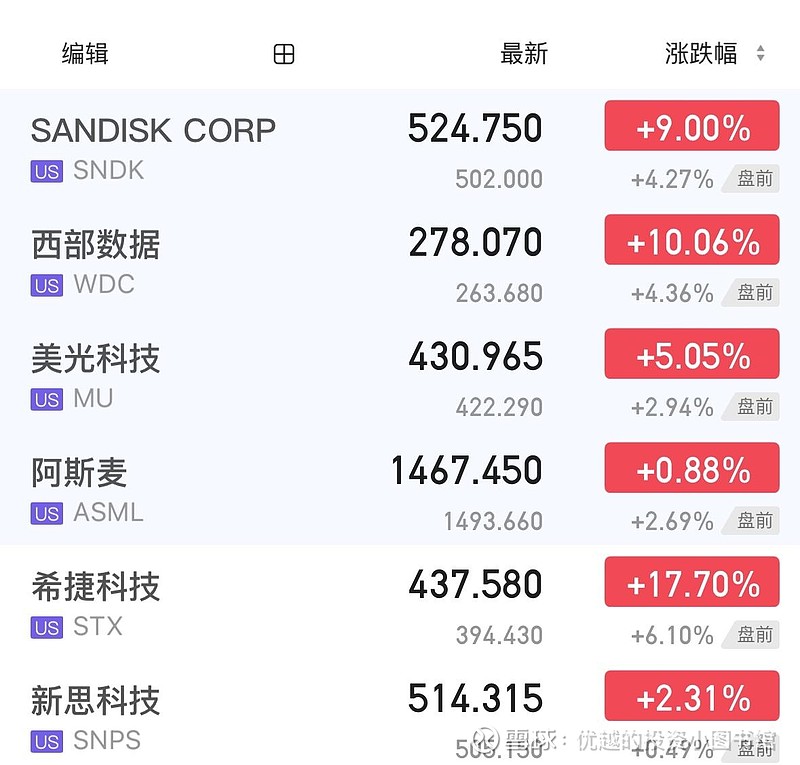Toggle SANDISK +9.00% change badge
The height and width of the screenshot is (765, 800).
pyautogui.click(x=692, y=127)
